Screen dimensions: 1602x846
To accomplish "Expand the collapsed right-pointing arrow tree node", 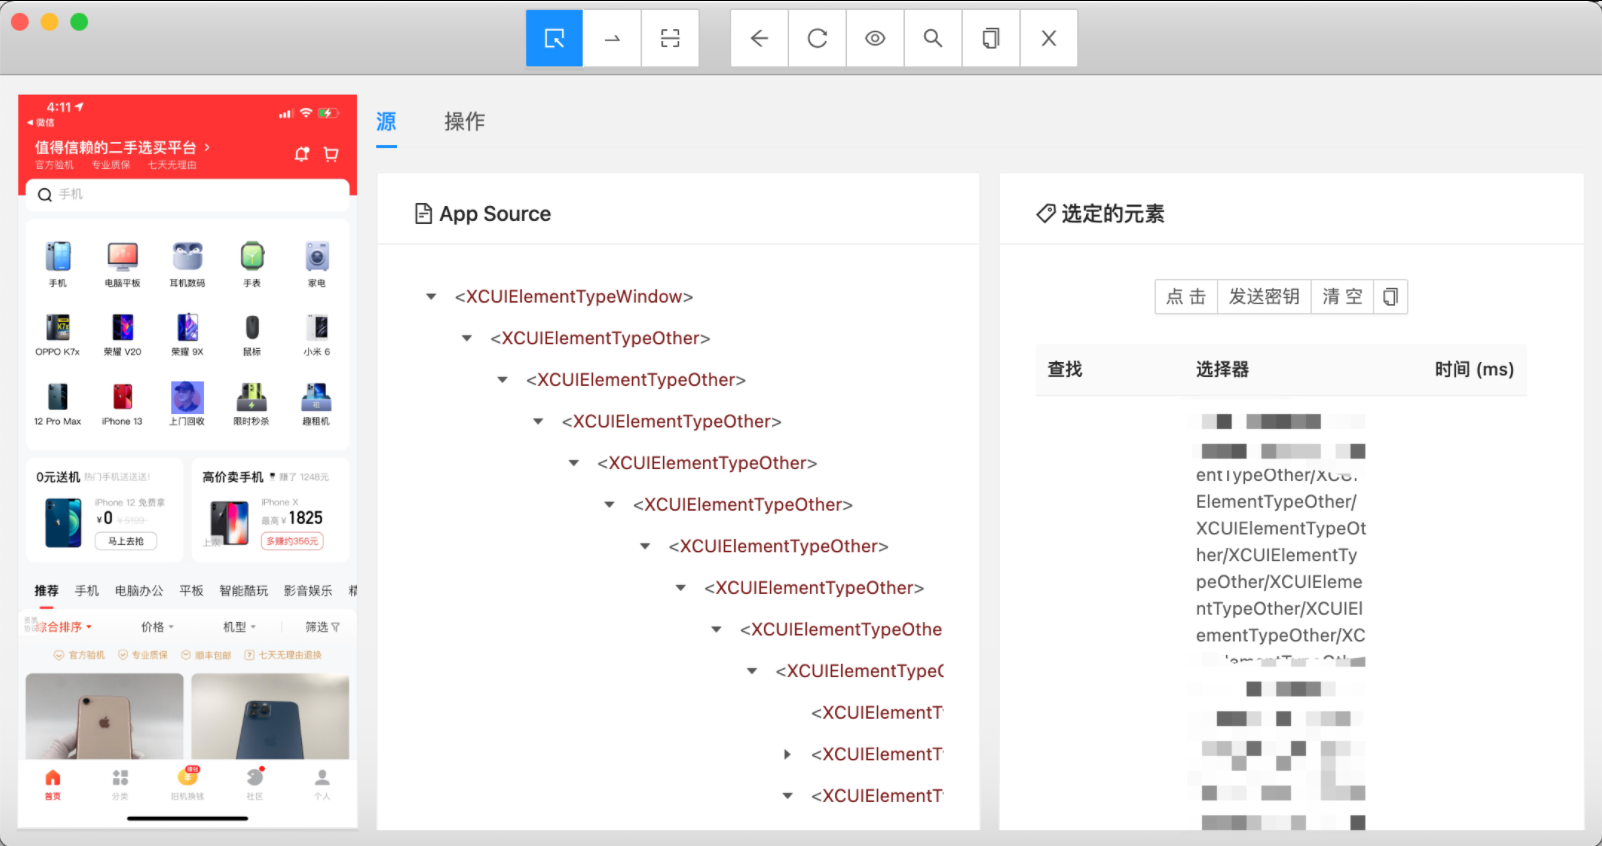I will tap(787, 755).
